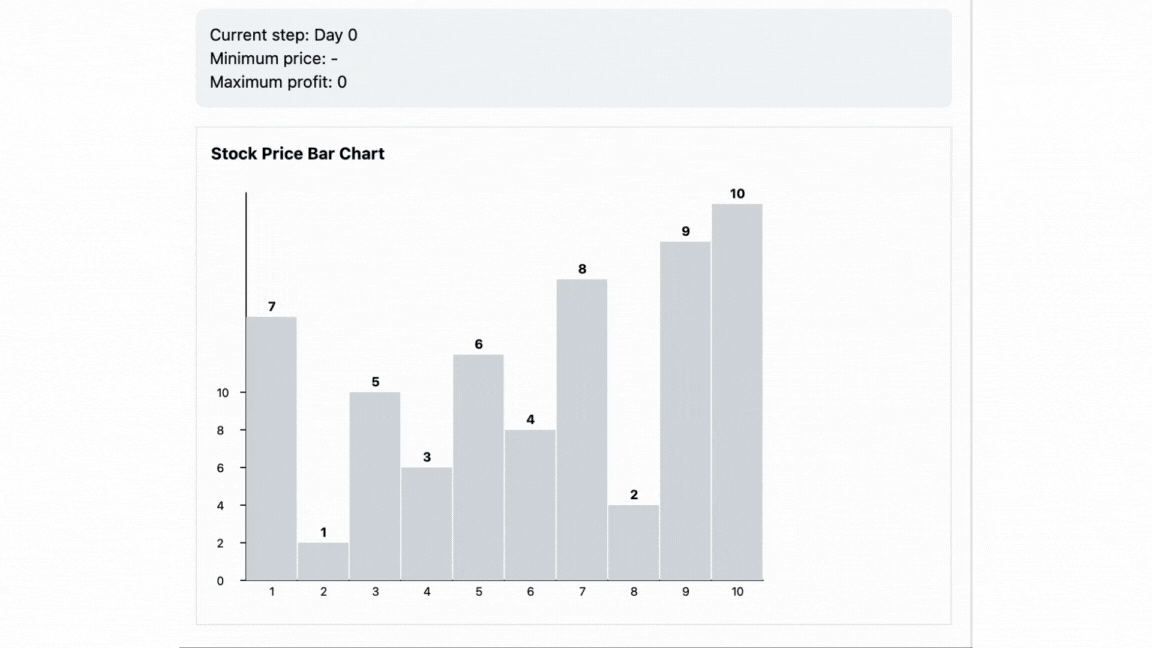Viewport: 1152px width, 648px height.
Task: Click the day 7 bar labeled 8
Action: point(582,430)
